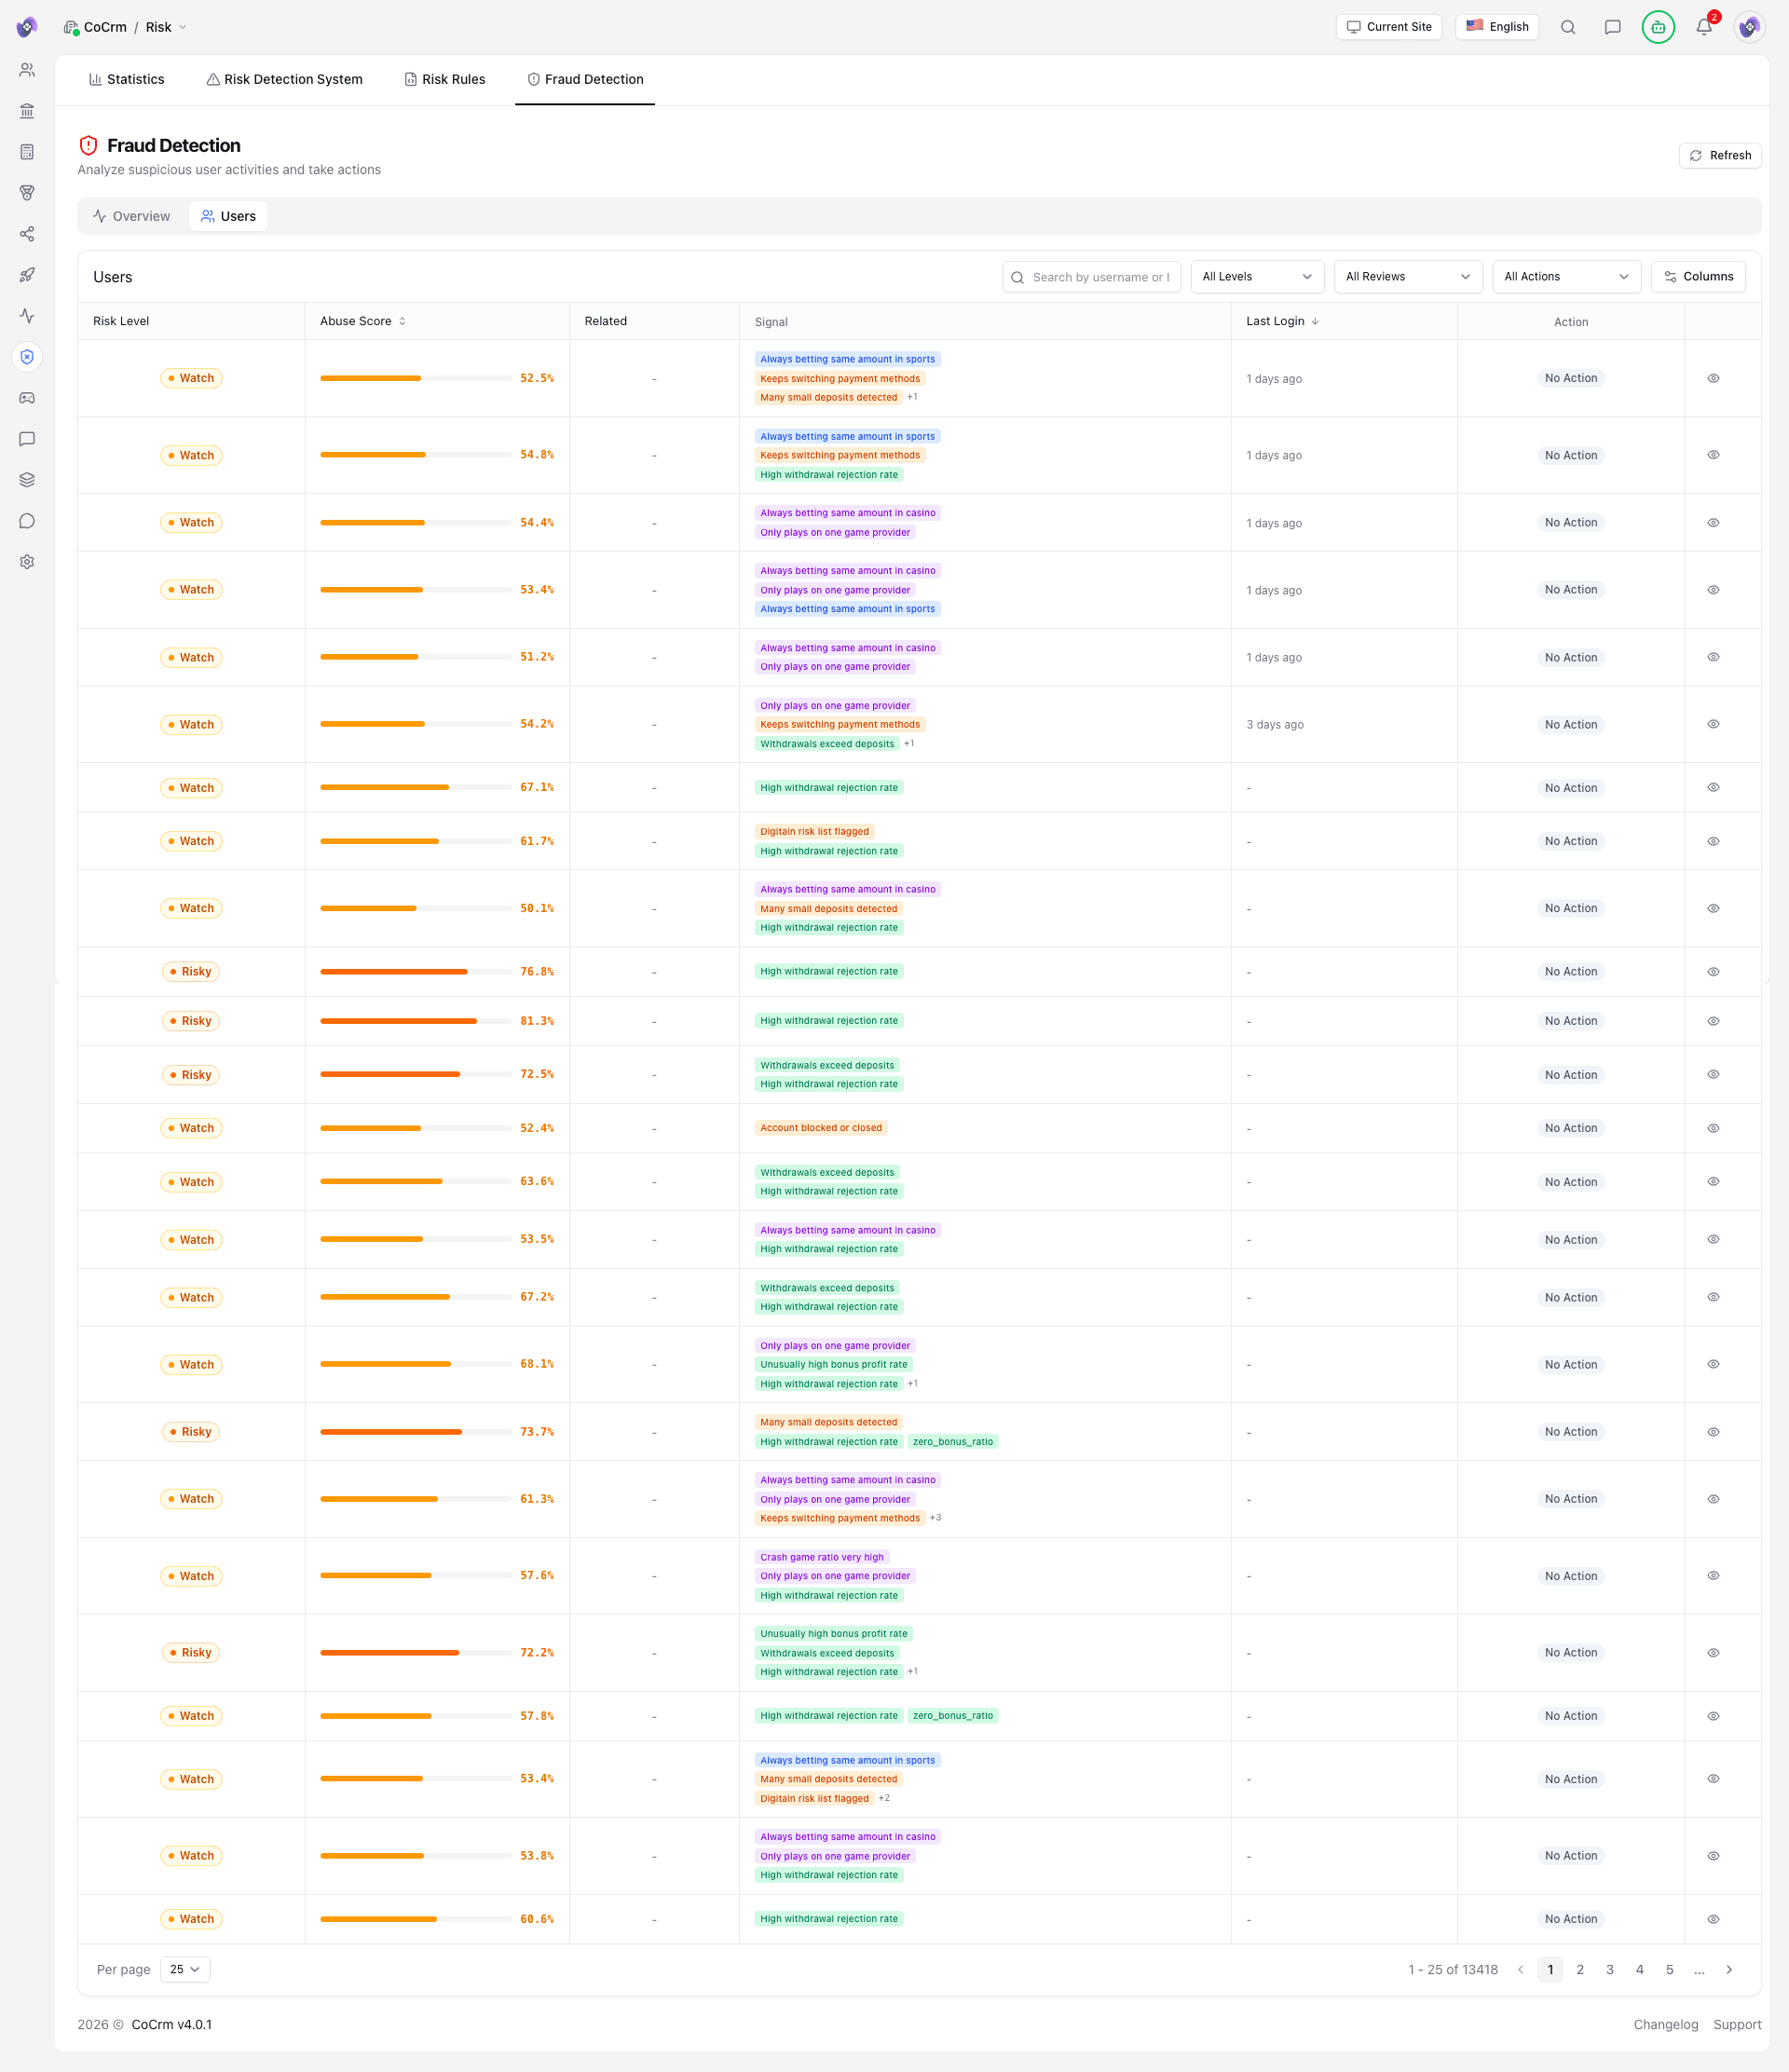Click the Refresh button
Screen dimensions: 1789x2072
coord(1721,155)
